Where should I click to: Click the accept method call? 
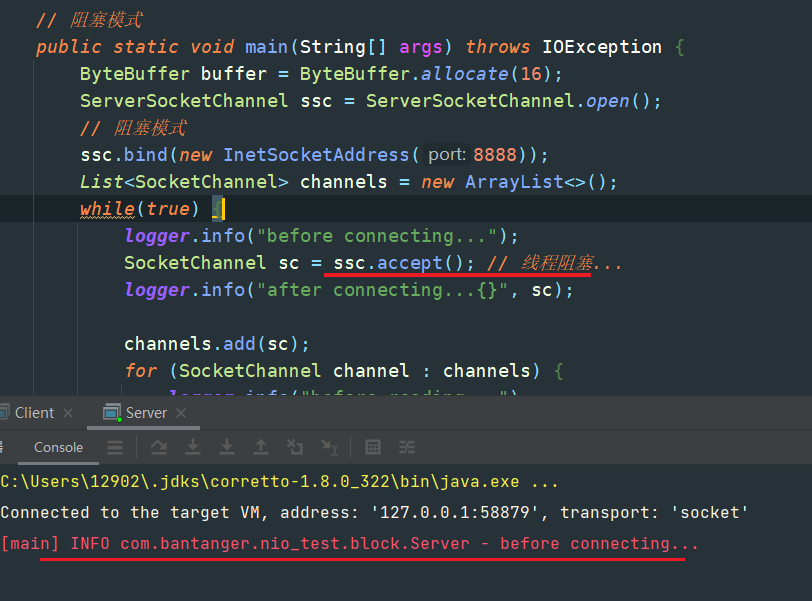(409, 263)
